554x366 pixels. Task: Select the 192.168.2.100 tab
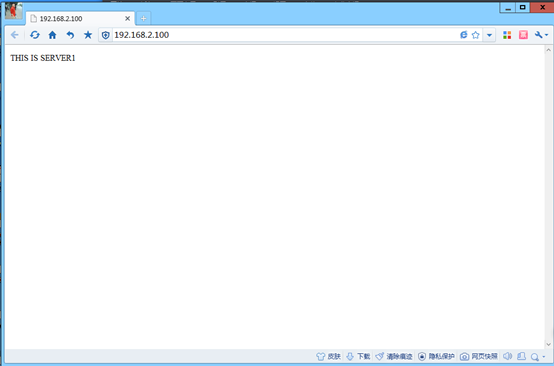click(x=81, y=18)
